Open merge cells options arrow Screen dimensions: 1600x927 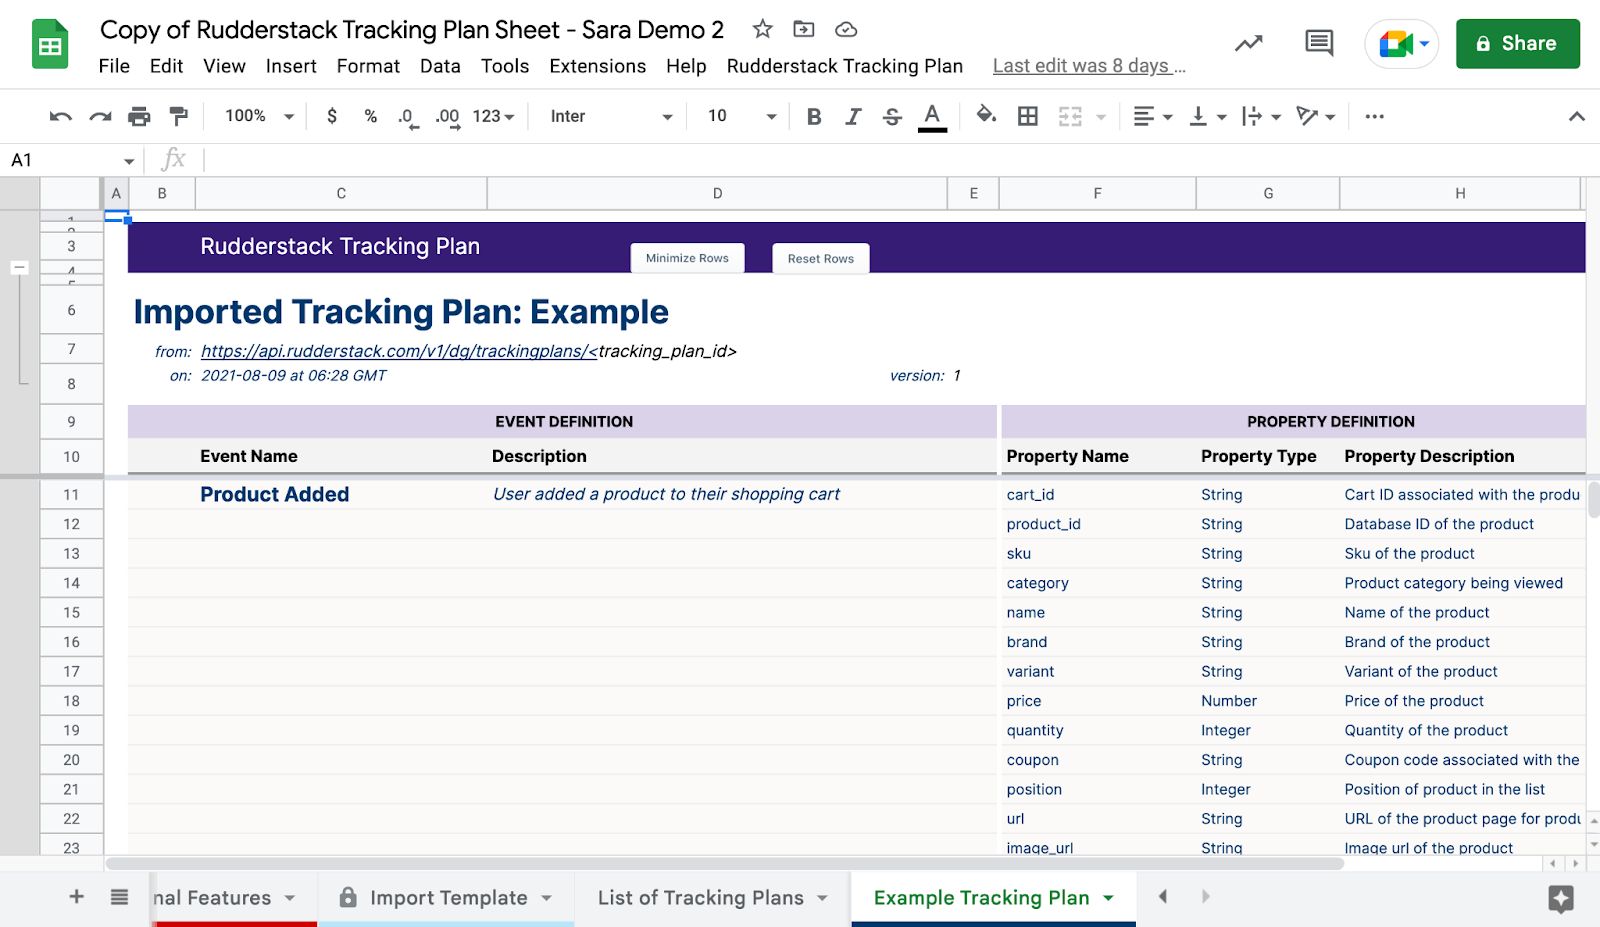[1101, 116]
